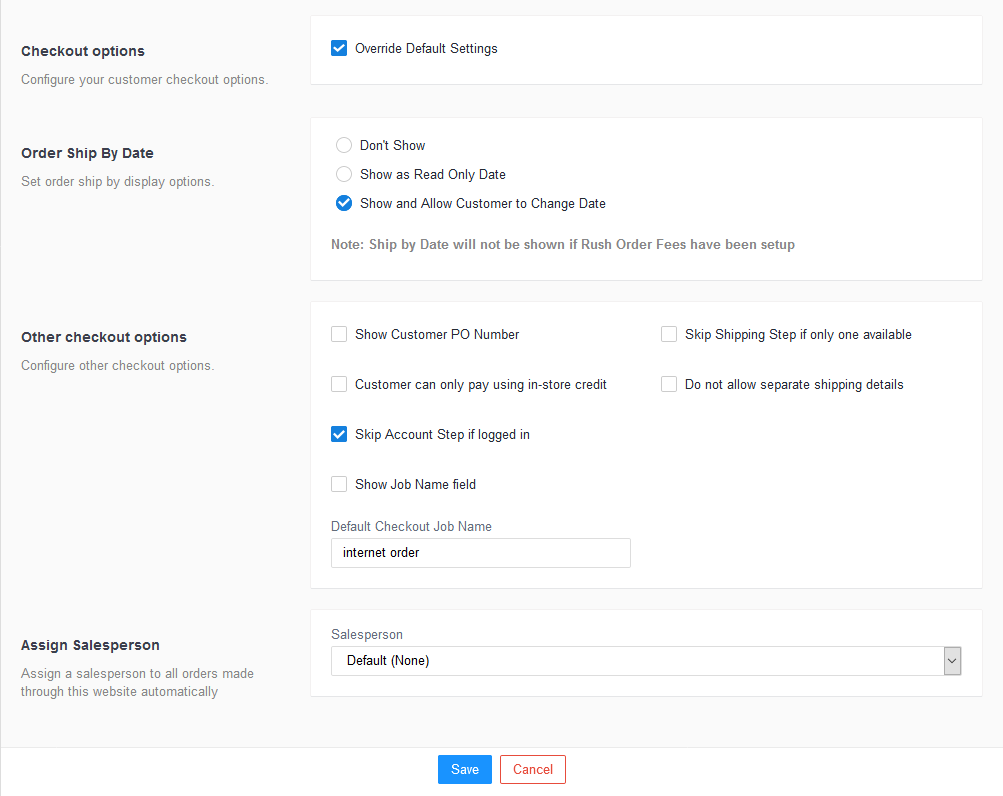This screenshot has width=1003, height=796.
Task: Save the checkout settings
Action: click(464, 769)
